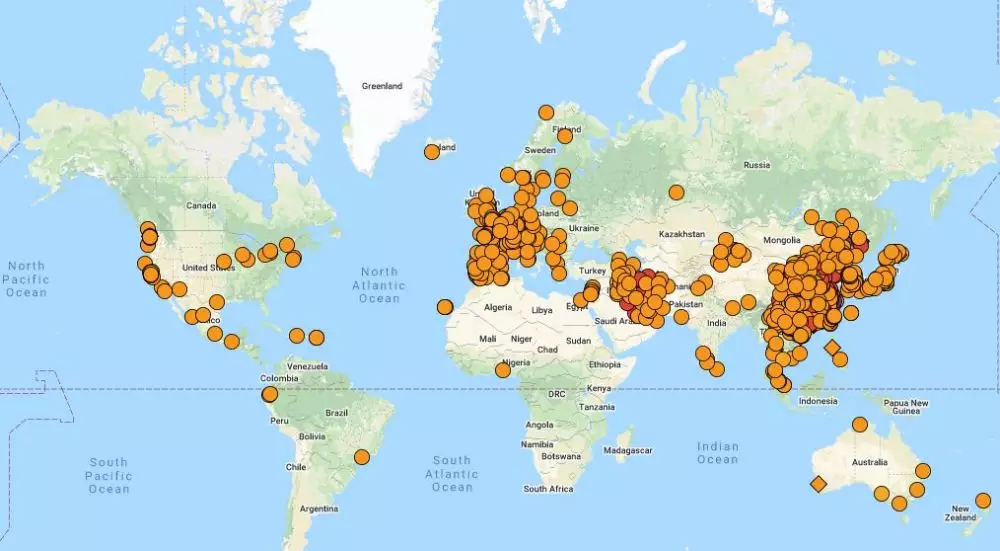
Task: Select the lone marker in western Russia
Action: [x=677, y=192]
